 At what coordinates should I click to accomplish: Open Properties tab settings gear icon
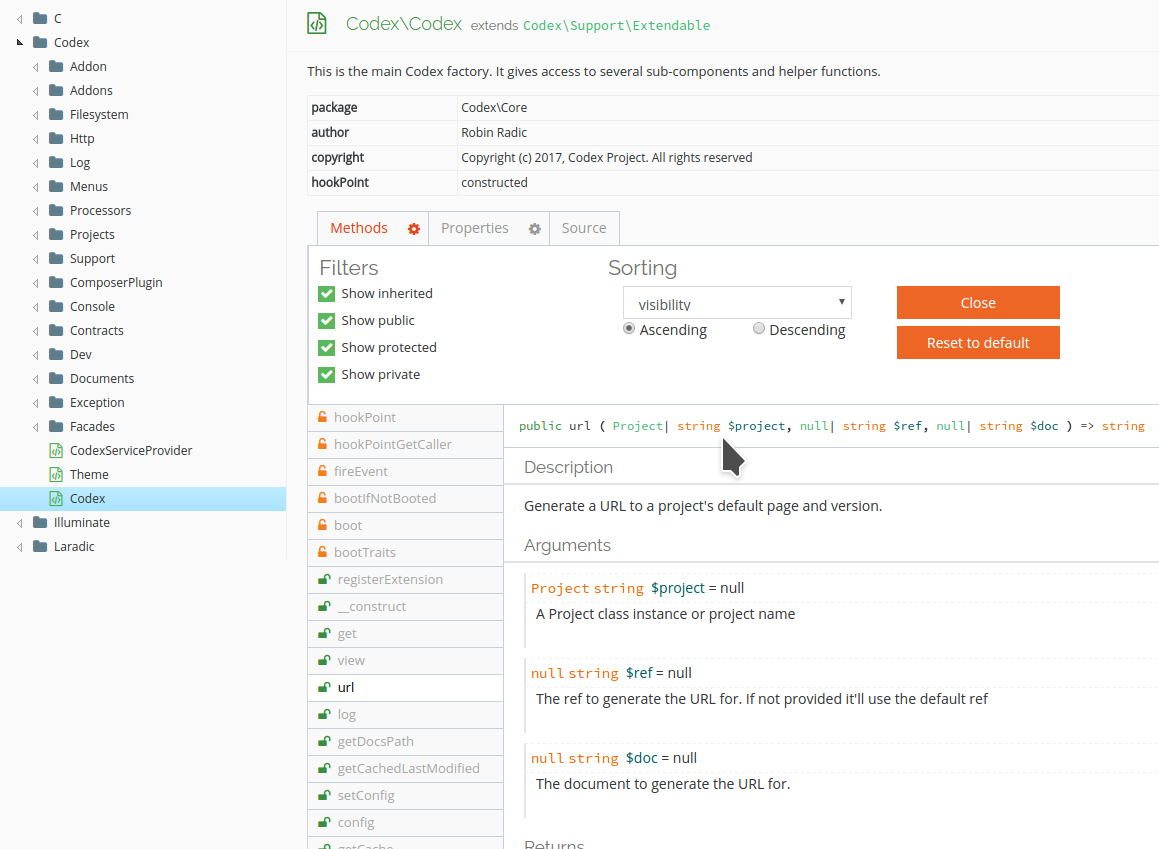(x=534, y=229)
